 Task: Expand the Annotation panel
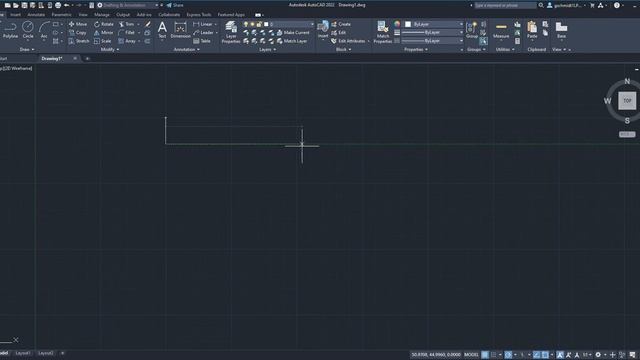click(187, 49)
